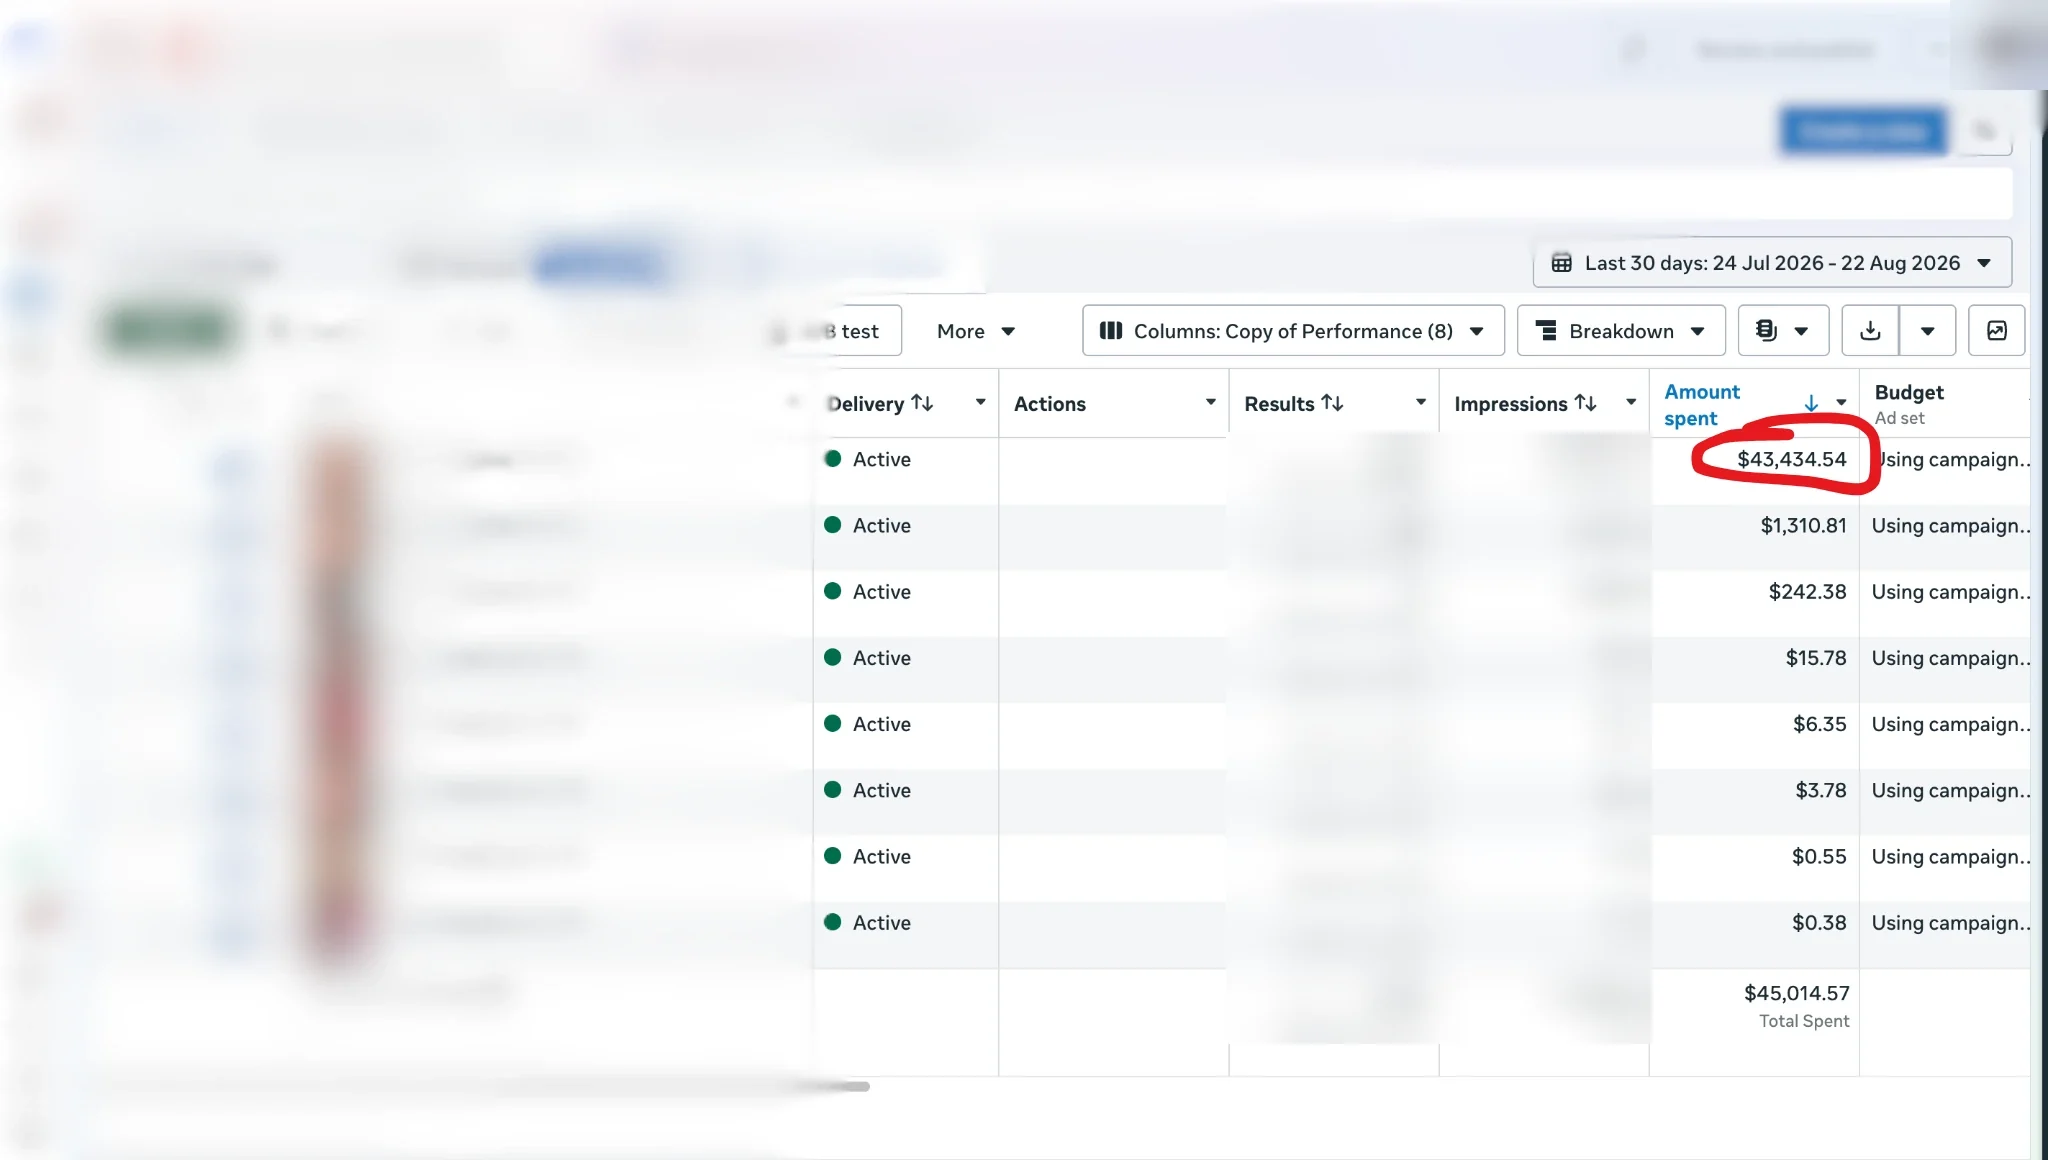Click the calendar icon in date range
The image size is (2048, 1160).
1561,263
